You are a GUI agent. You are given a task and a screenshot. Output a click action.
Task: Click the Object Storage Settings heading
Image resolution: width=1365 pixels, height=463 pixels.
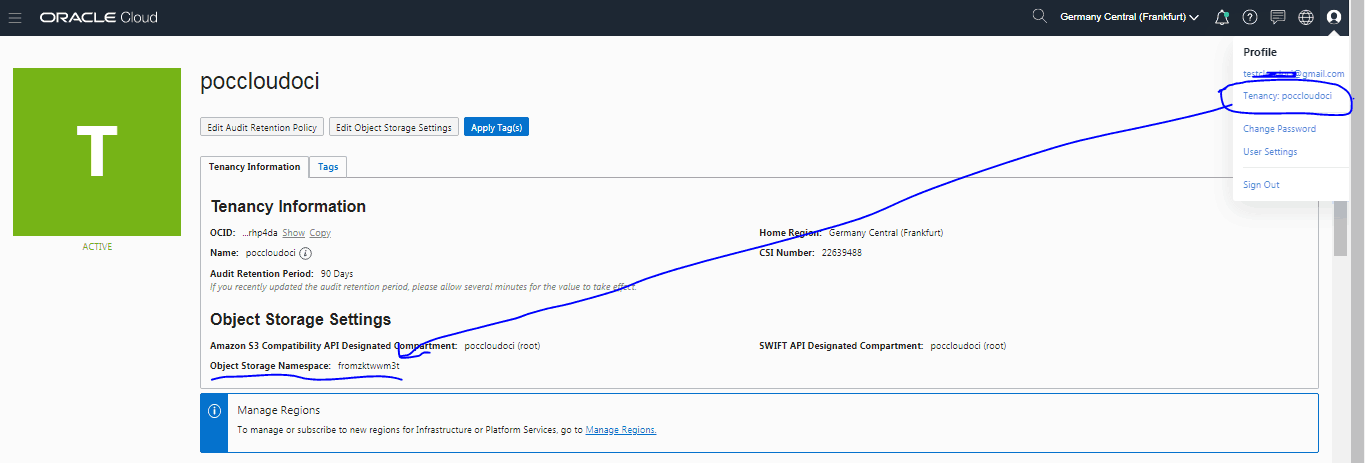300,319
